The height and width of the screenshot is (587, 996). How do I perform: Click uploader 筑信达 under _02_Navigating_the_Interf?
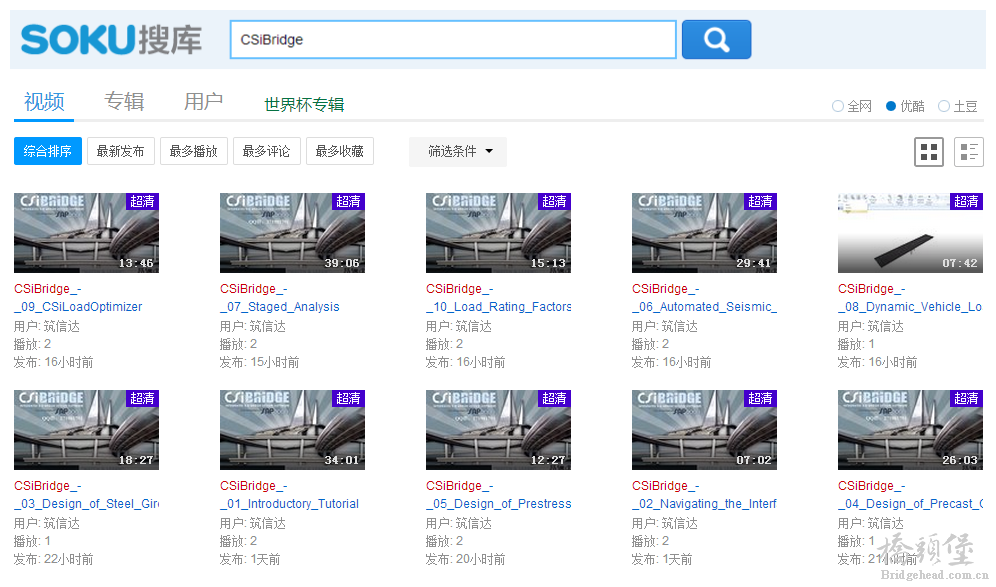tap(680, 523)
